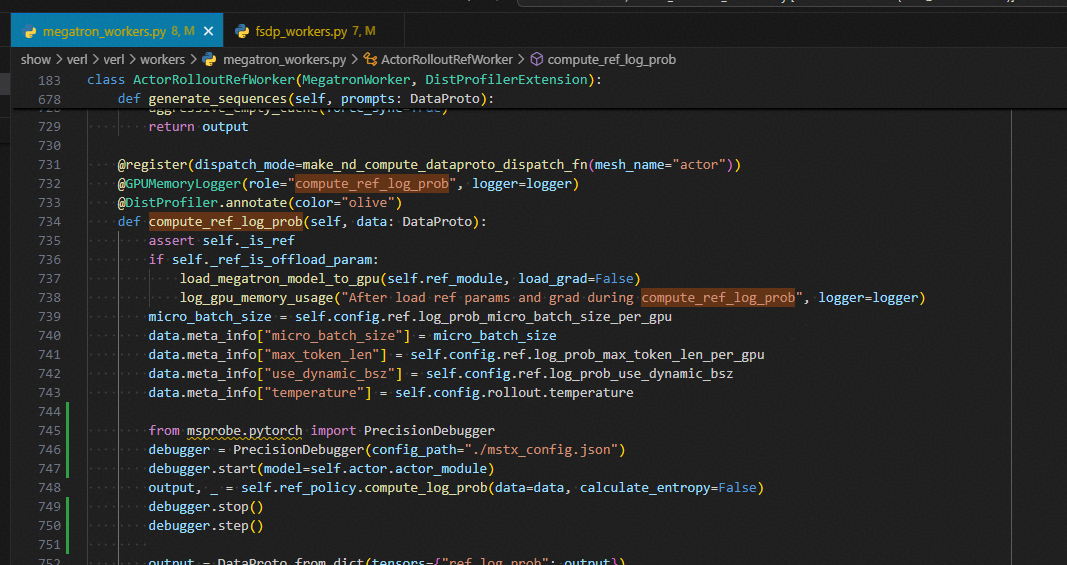Click line number 734 in gutter
1067x565 pixels.
(x=49, y=221)
